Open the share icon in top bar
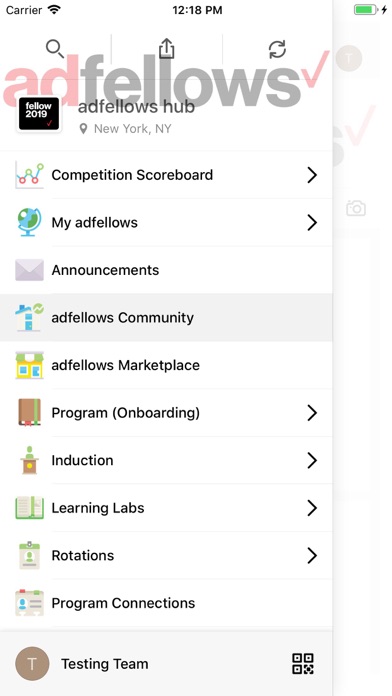392x696 pixels. point(166,49)
